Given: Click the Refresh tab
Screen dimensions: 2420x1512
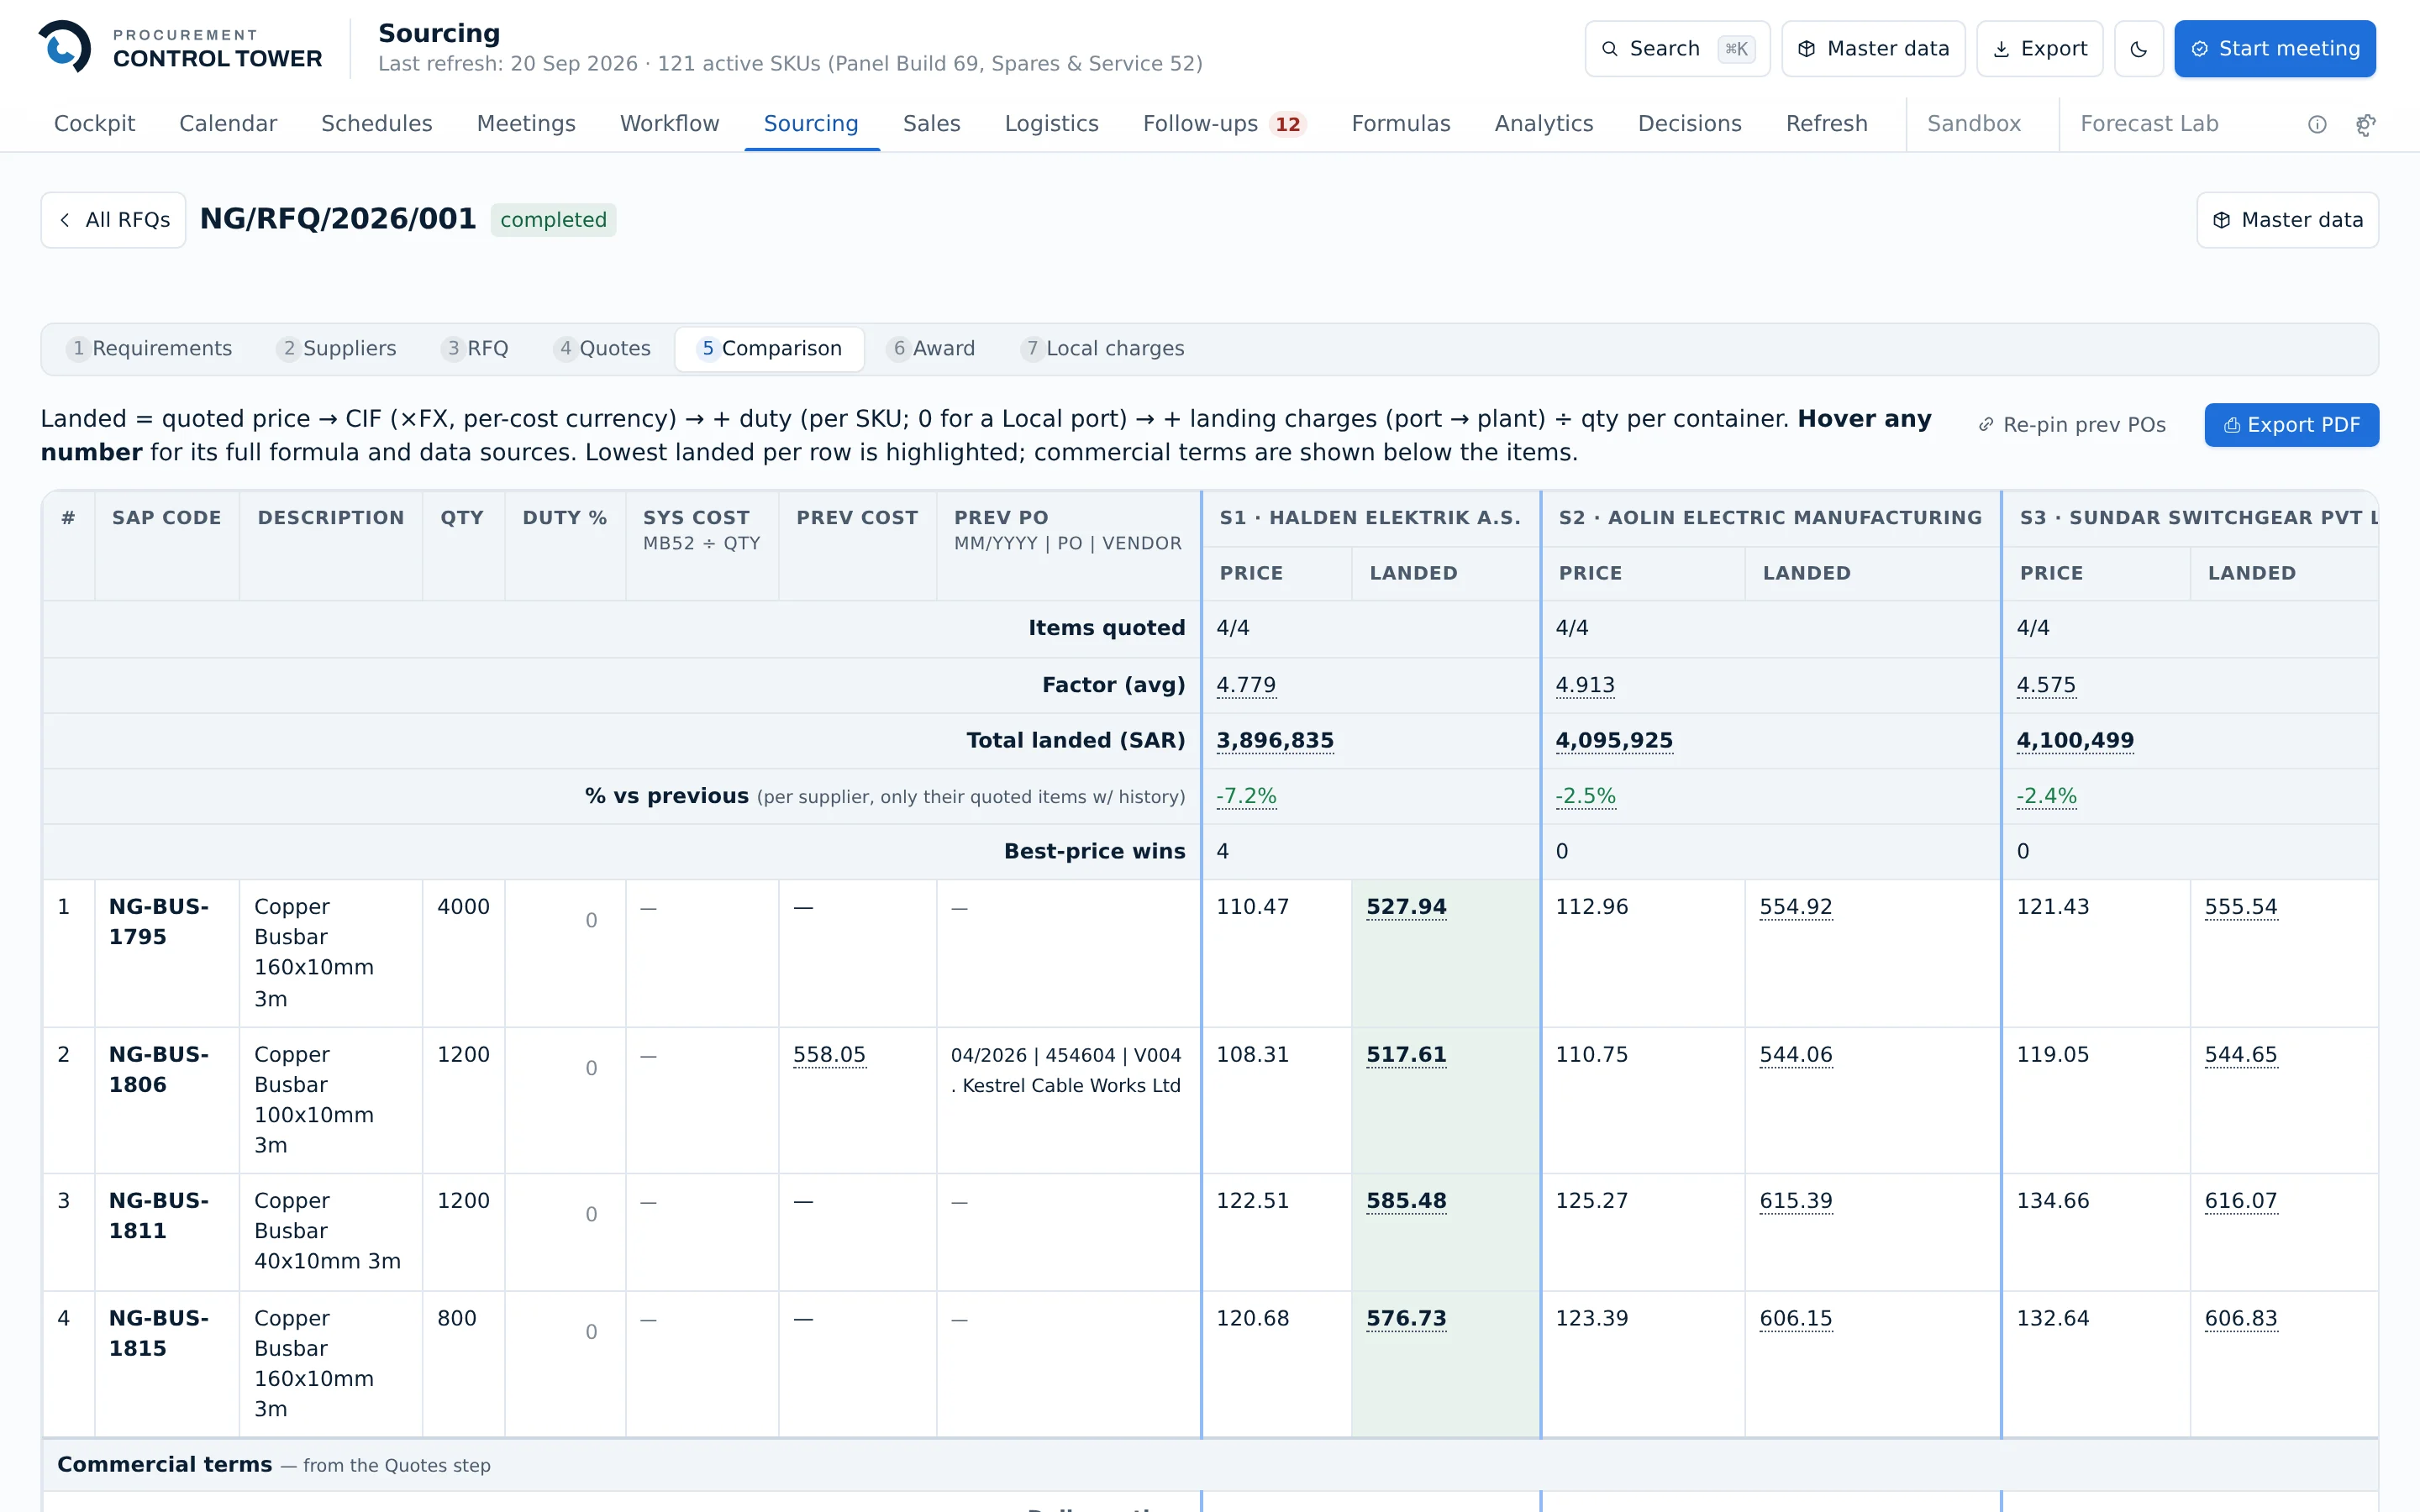Looking at the screenshot, I should click(x=1826, y=124).
